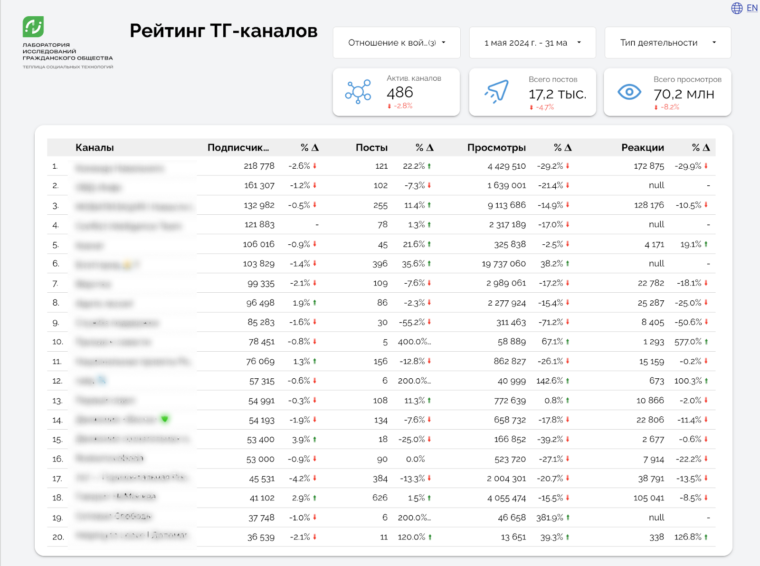Open the date range dropdown
760x566 pixels.
tap(532, 43)
